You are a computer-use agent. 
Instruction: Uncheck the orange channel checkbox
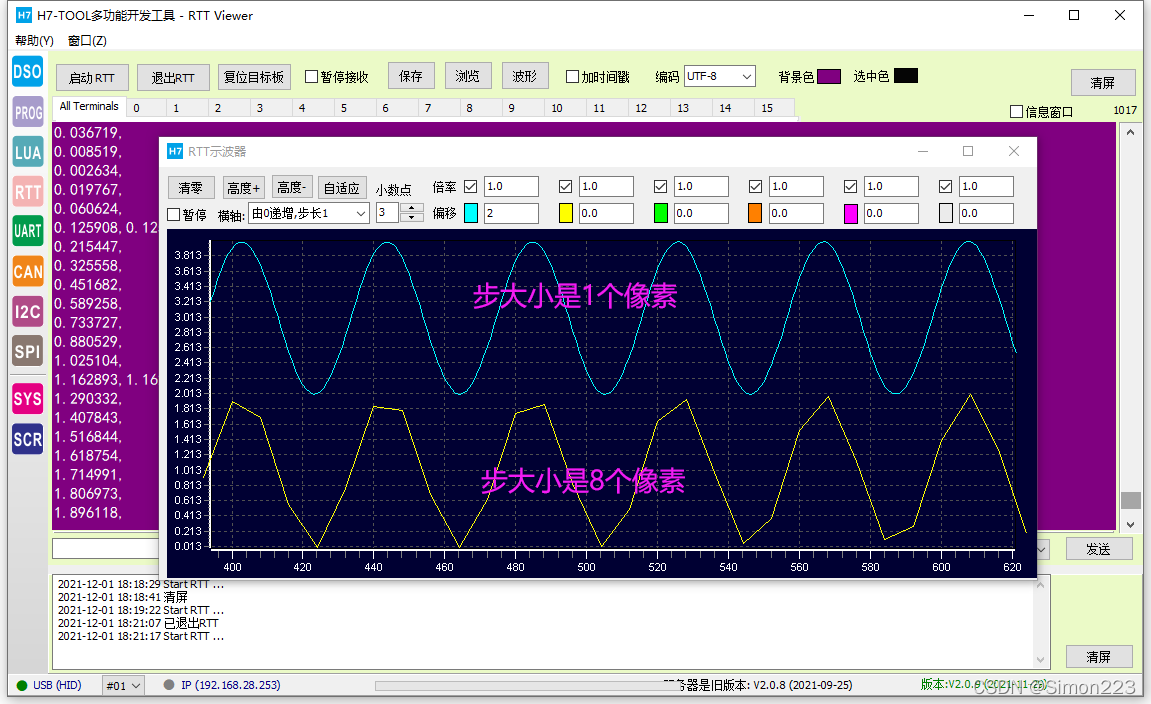coord(755,186)
